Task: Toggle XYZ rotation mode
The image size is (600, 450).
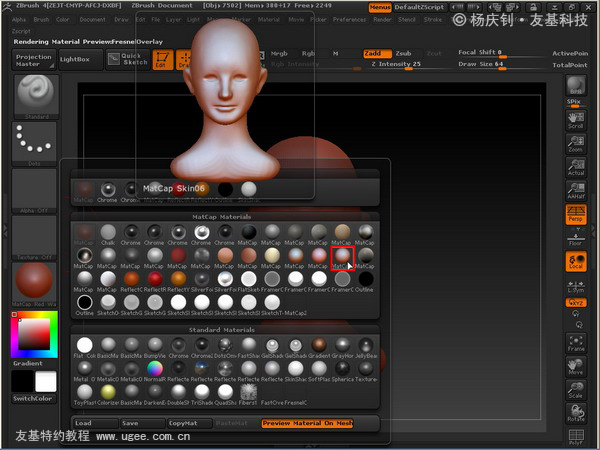Action: click(576, 302)
